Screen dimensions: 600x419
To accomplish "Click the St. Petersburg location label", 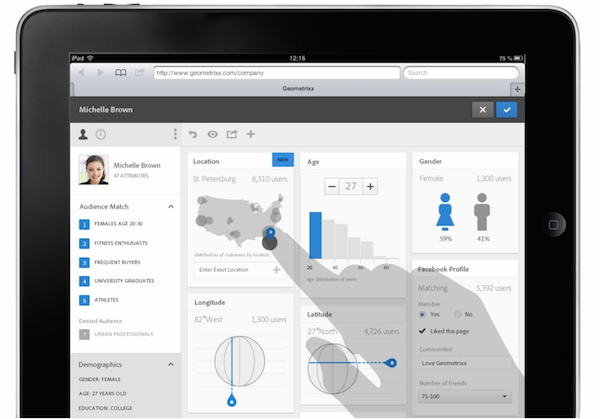I will (x=214, y=179).
